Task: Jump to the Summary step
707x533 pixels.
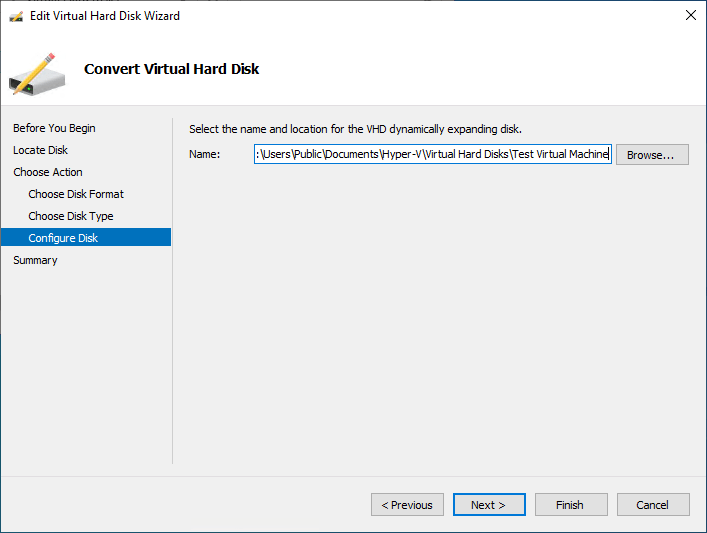Action: (x=35, y=260)
